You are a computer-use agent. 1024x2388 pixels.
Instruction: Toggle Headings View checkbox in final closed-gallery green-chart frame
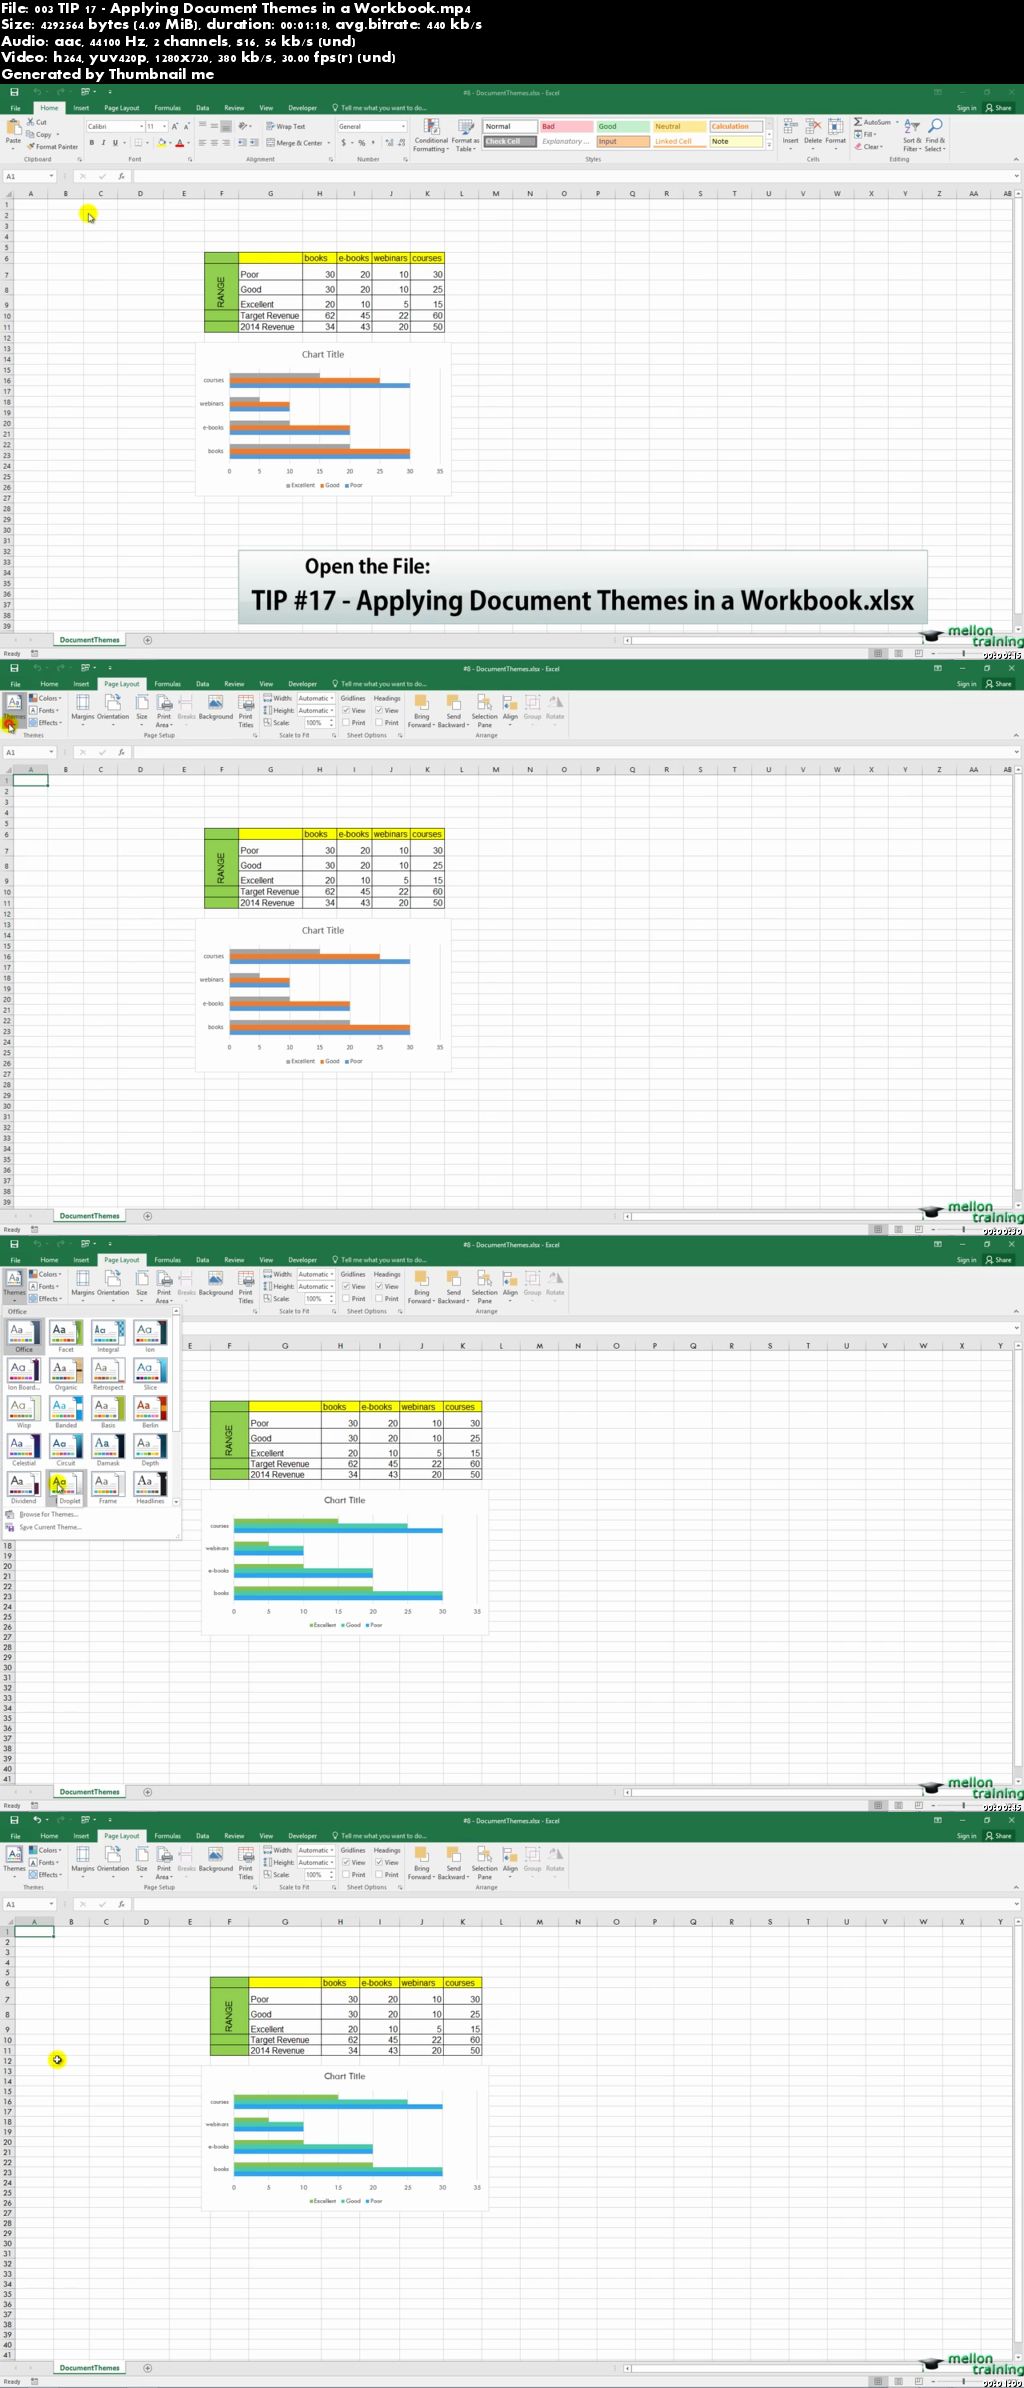pos(379,1863)
